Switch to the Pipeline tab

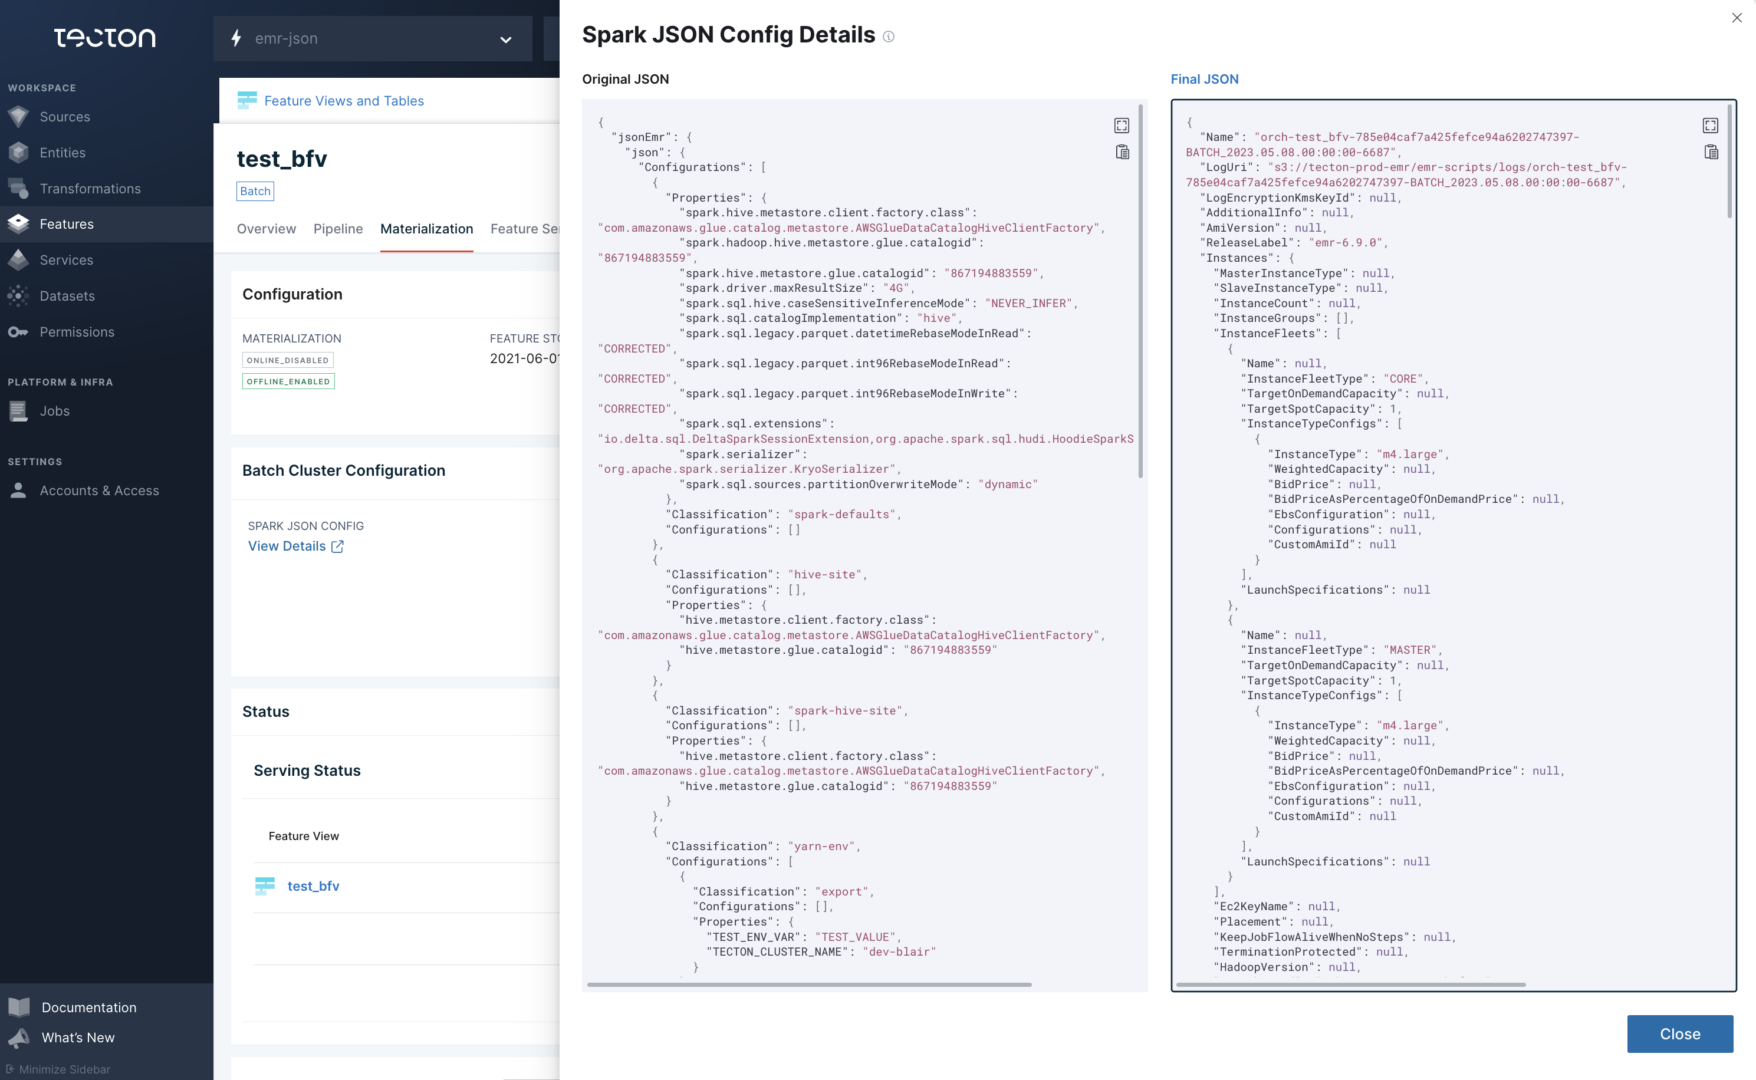pos(338,229)
